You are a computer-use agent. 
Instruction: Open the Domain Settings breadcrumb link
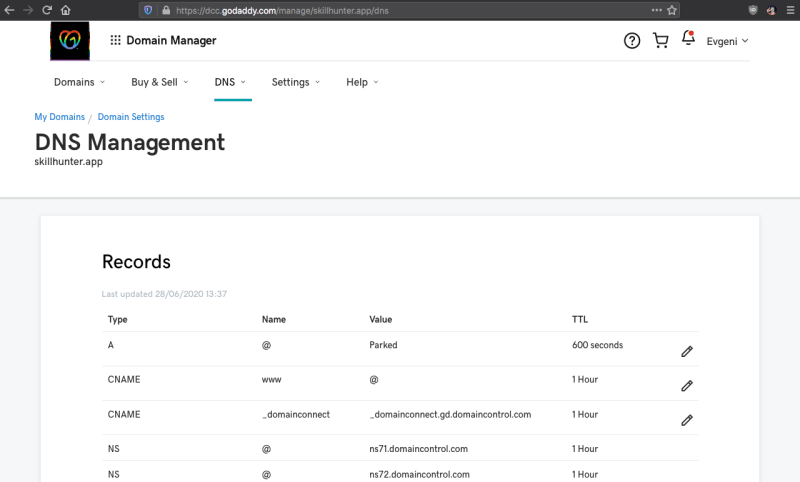(x=131, y=117)
